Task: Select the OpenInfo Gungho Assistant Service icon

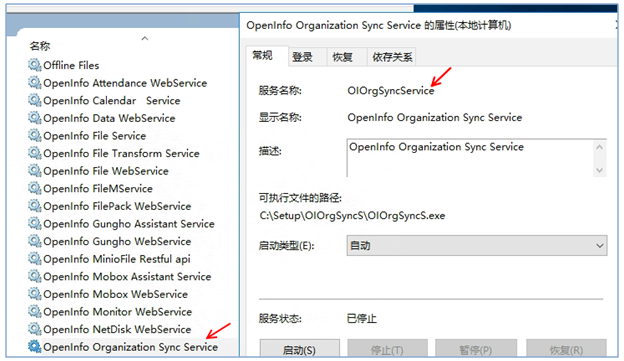Action: (x=35, y=223)
